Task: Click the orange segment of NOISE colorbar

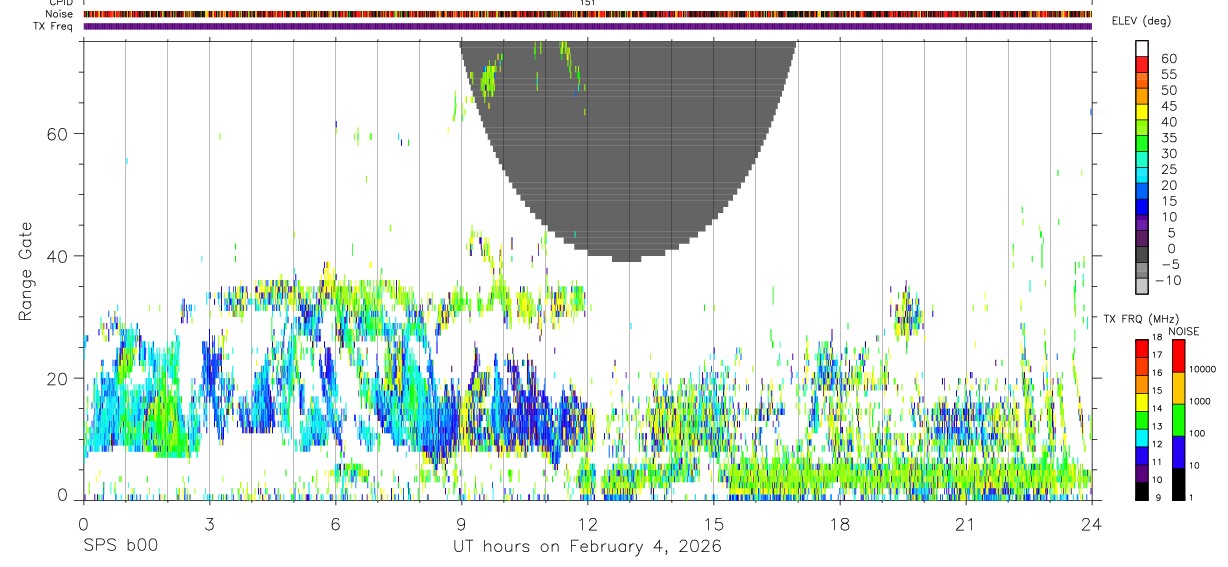Action: coord(1178,388)
